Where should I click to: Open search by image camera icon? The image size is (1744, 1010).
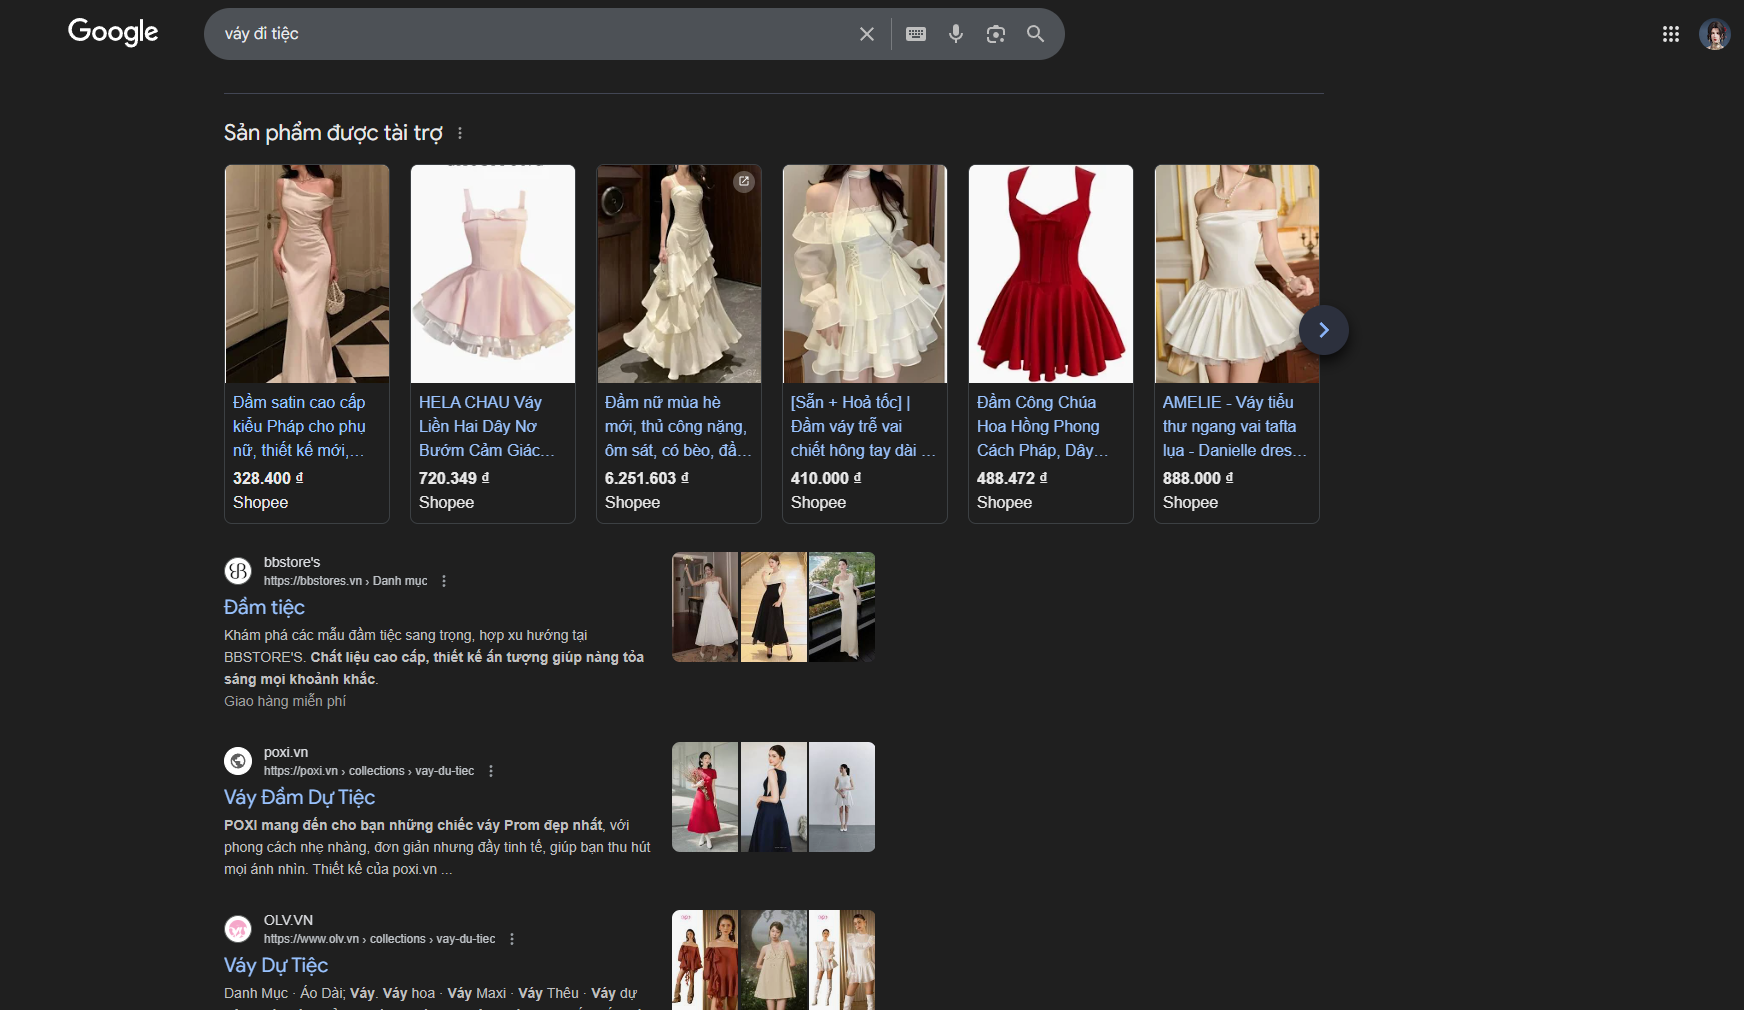click(x=995, y=34)
